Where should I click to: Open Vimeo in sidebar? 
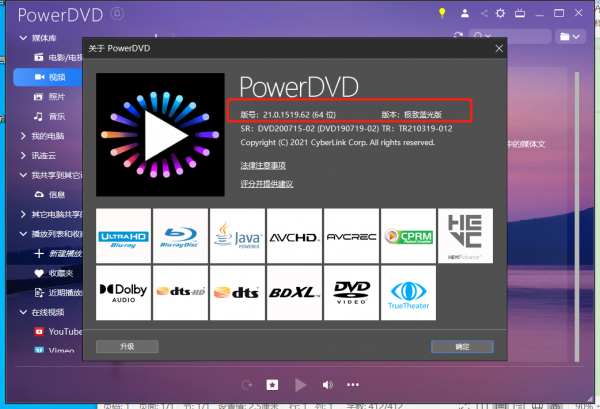(54, 350)
